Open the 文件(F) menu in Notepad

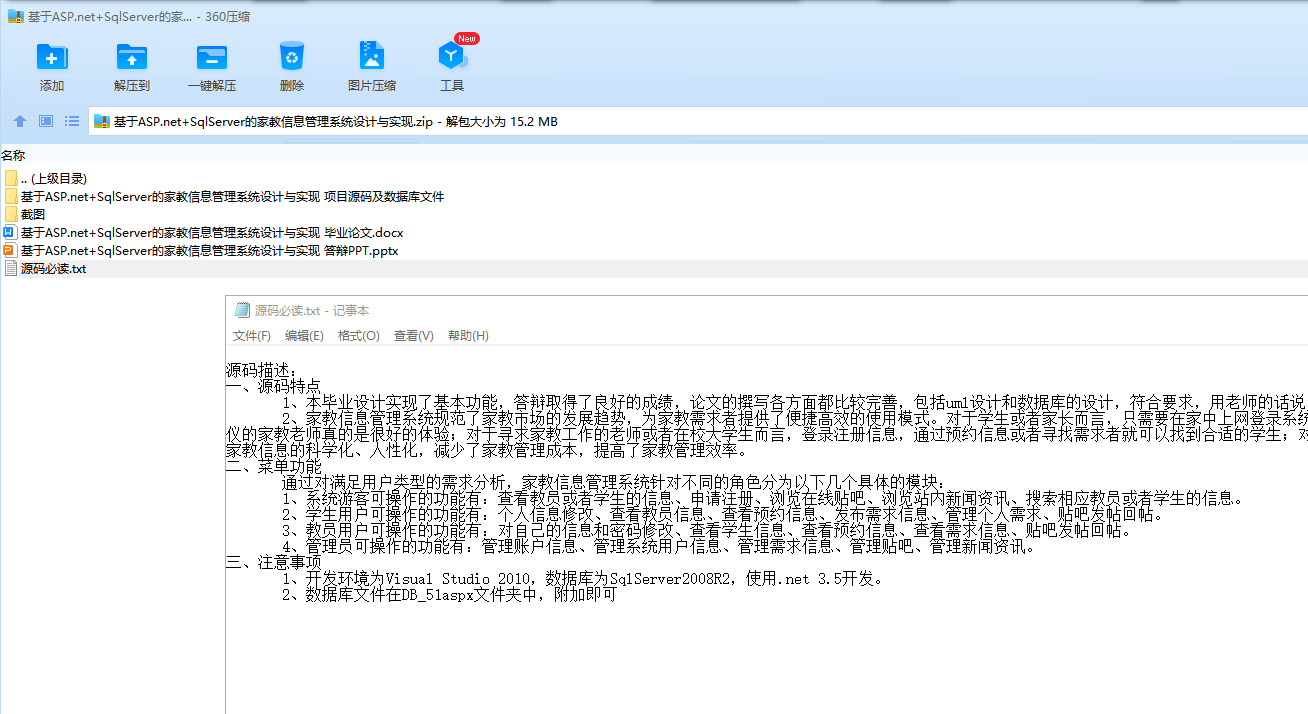click(x=252, y=336)
